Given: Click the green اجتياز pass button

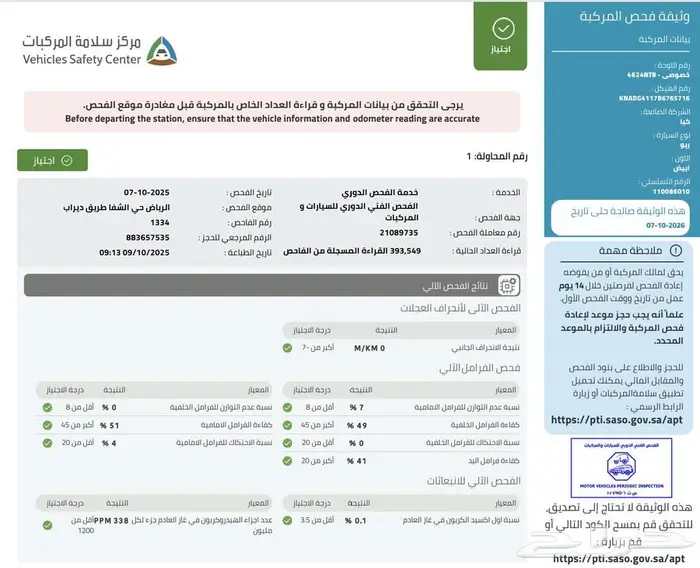Looking at the screenshot, I should coord(52,159).
